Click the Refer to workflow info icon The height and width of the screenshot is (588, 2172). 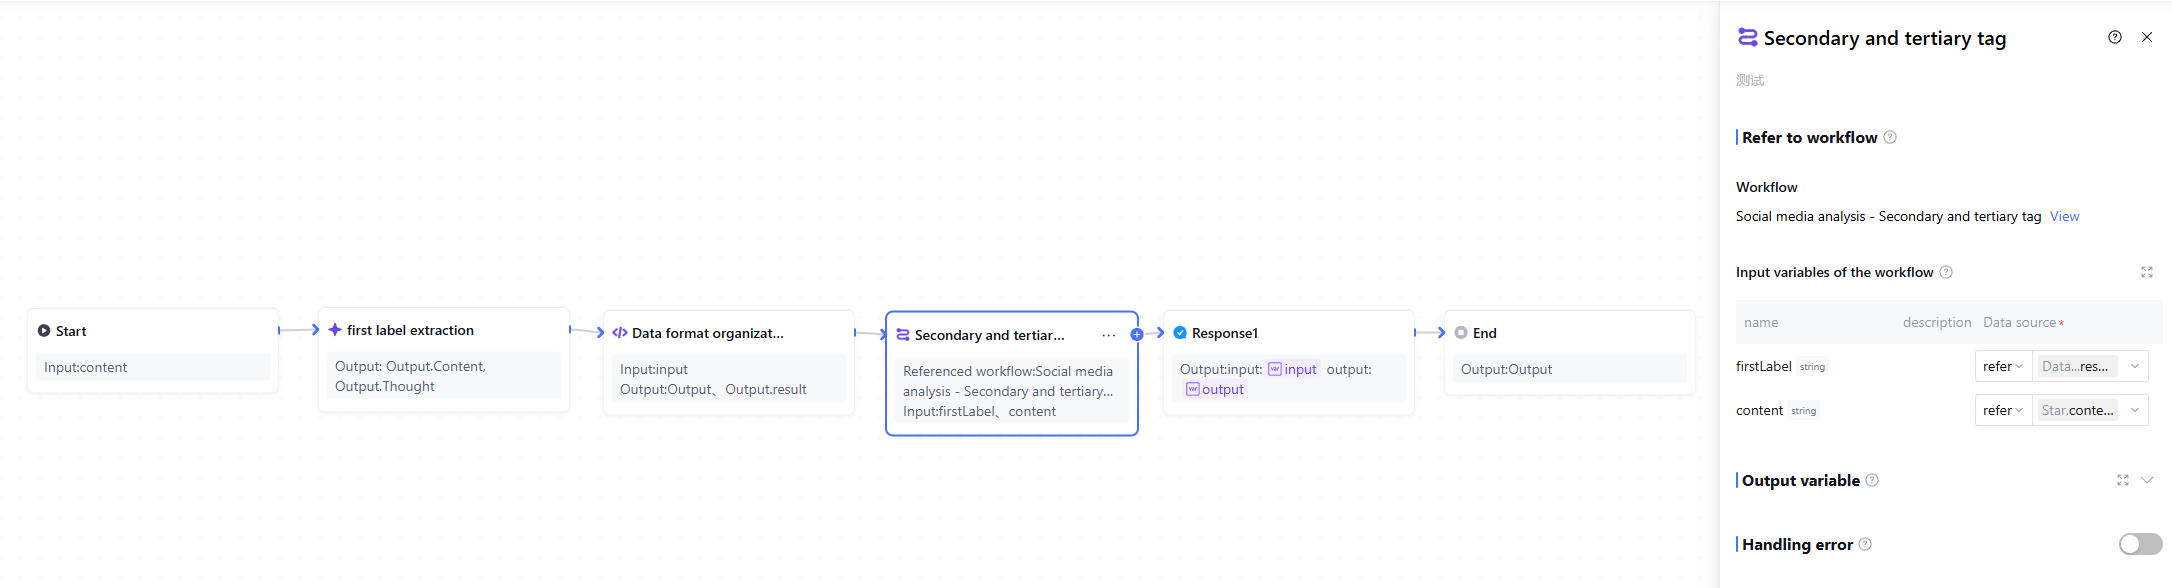point(1890,138)
